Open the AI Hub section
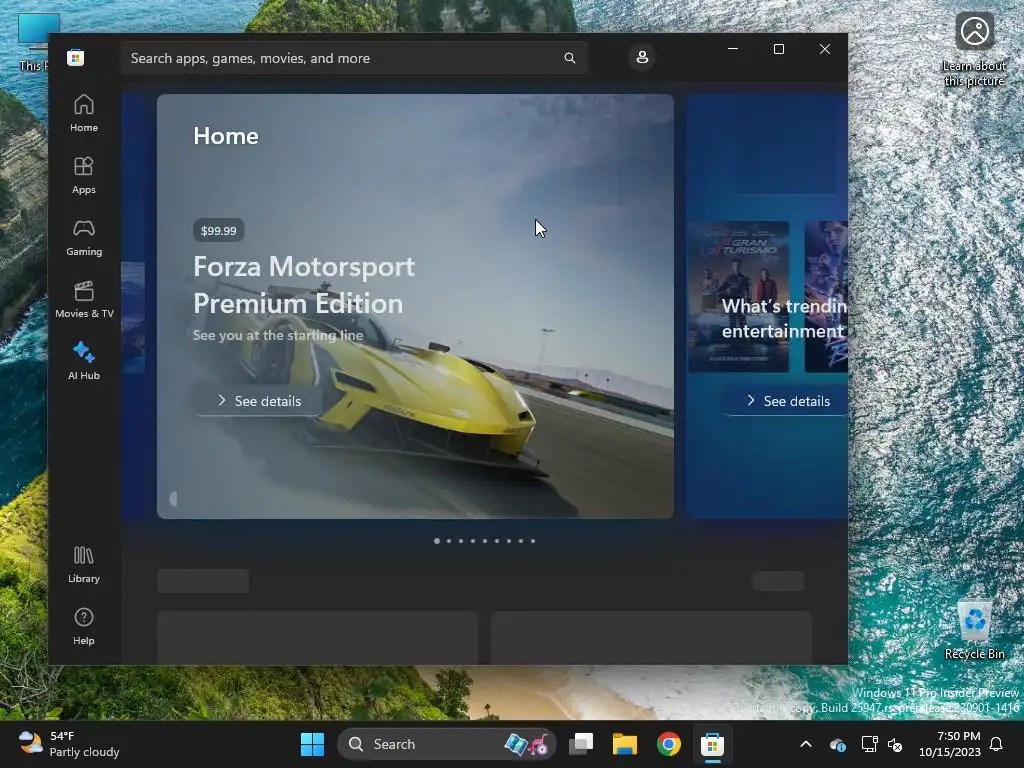The width and height of the screenshot is (1024, 768). click(84, 361)
